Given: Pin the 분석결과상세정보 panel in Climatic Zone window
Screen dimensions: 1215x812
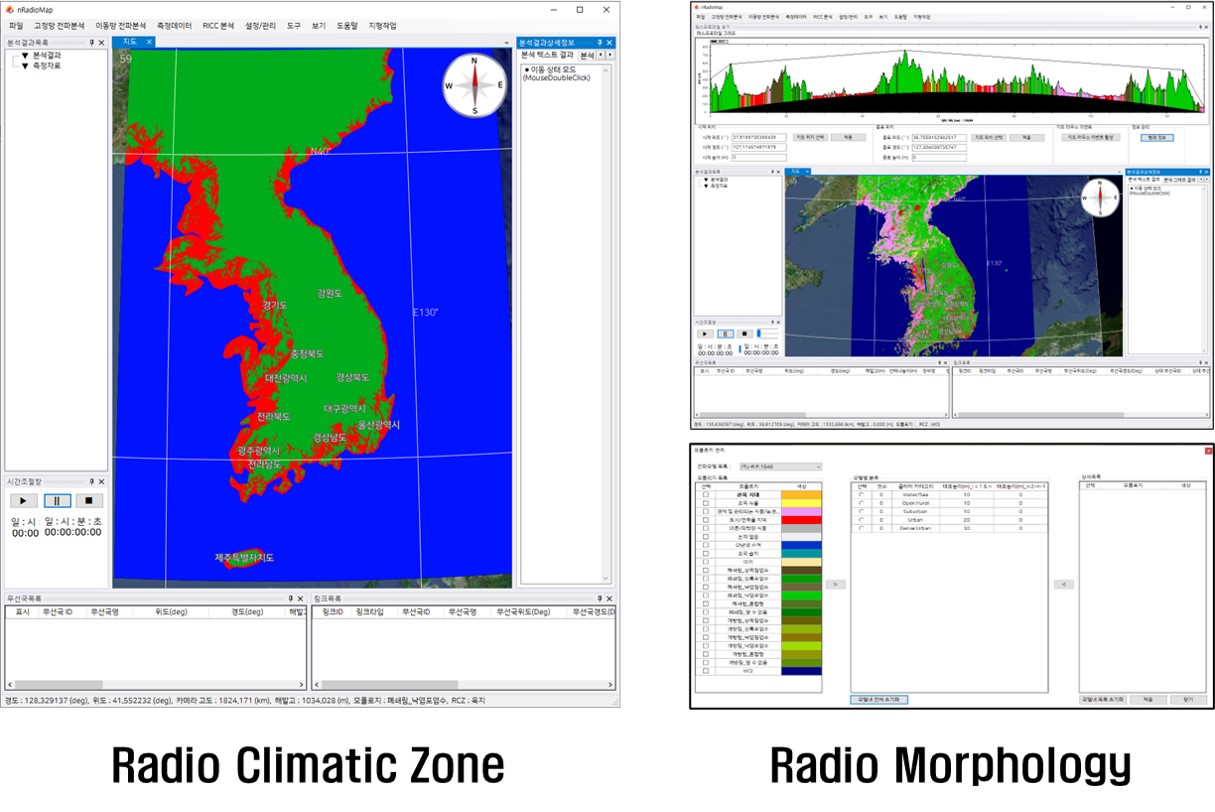Looking at the screenshot, I should [600, 42].
